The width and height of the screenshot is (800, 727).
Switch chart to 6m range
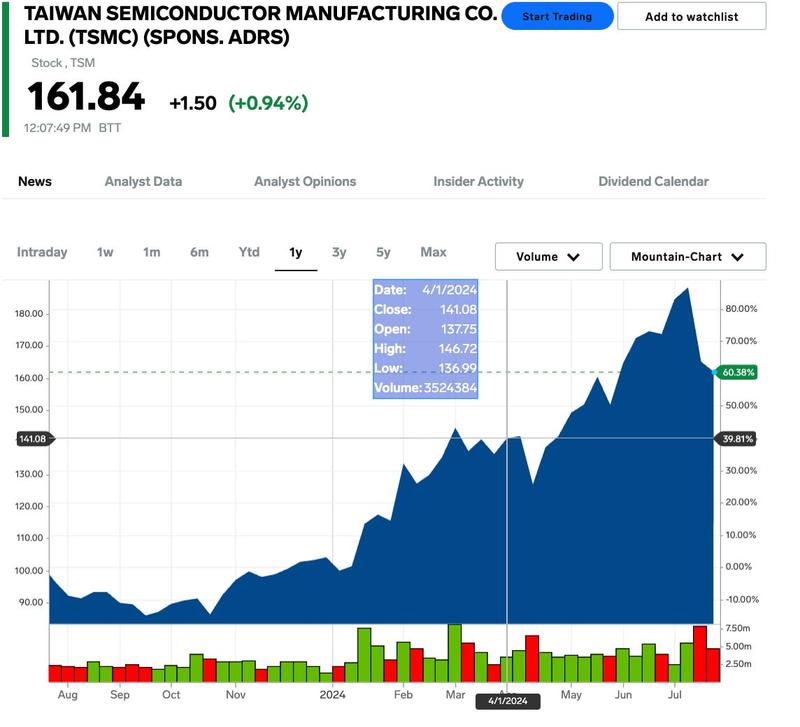[x=199, y=252]
